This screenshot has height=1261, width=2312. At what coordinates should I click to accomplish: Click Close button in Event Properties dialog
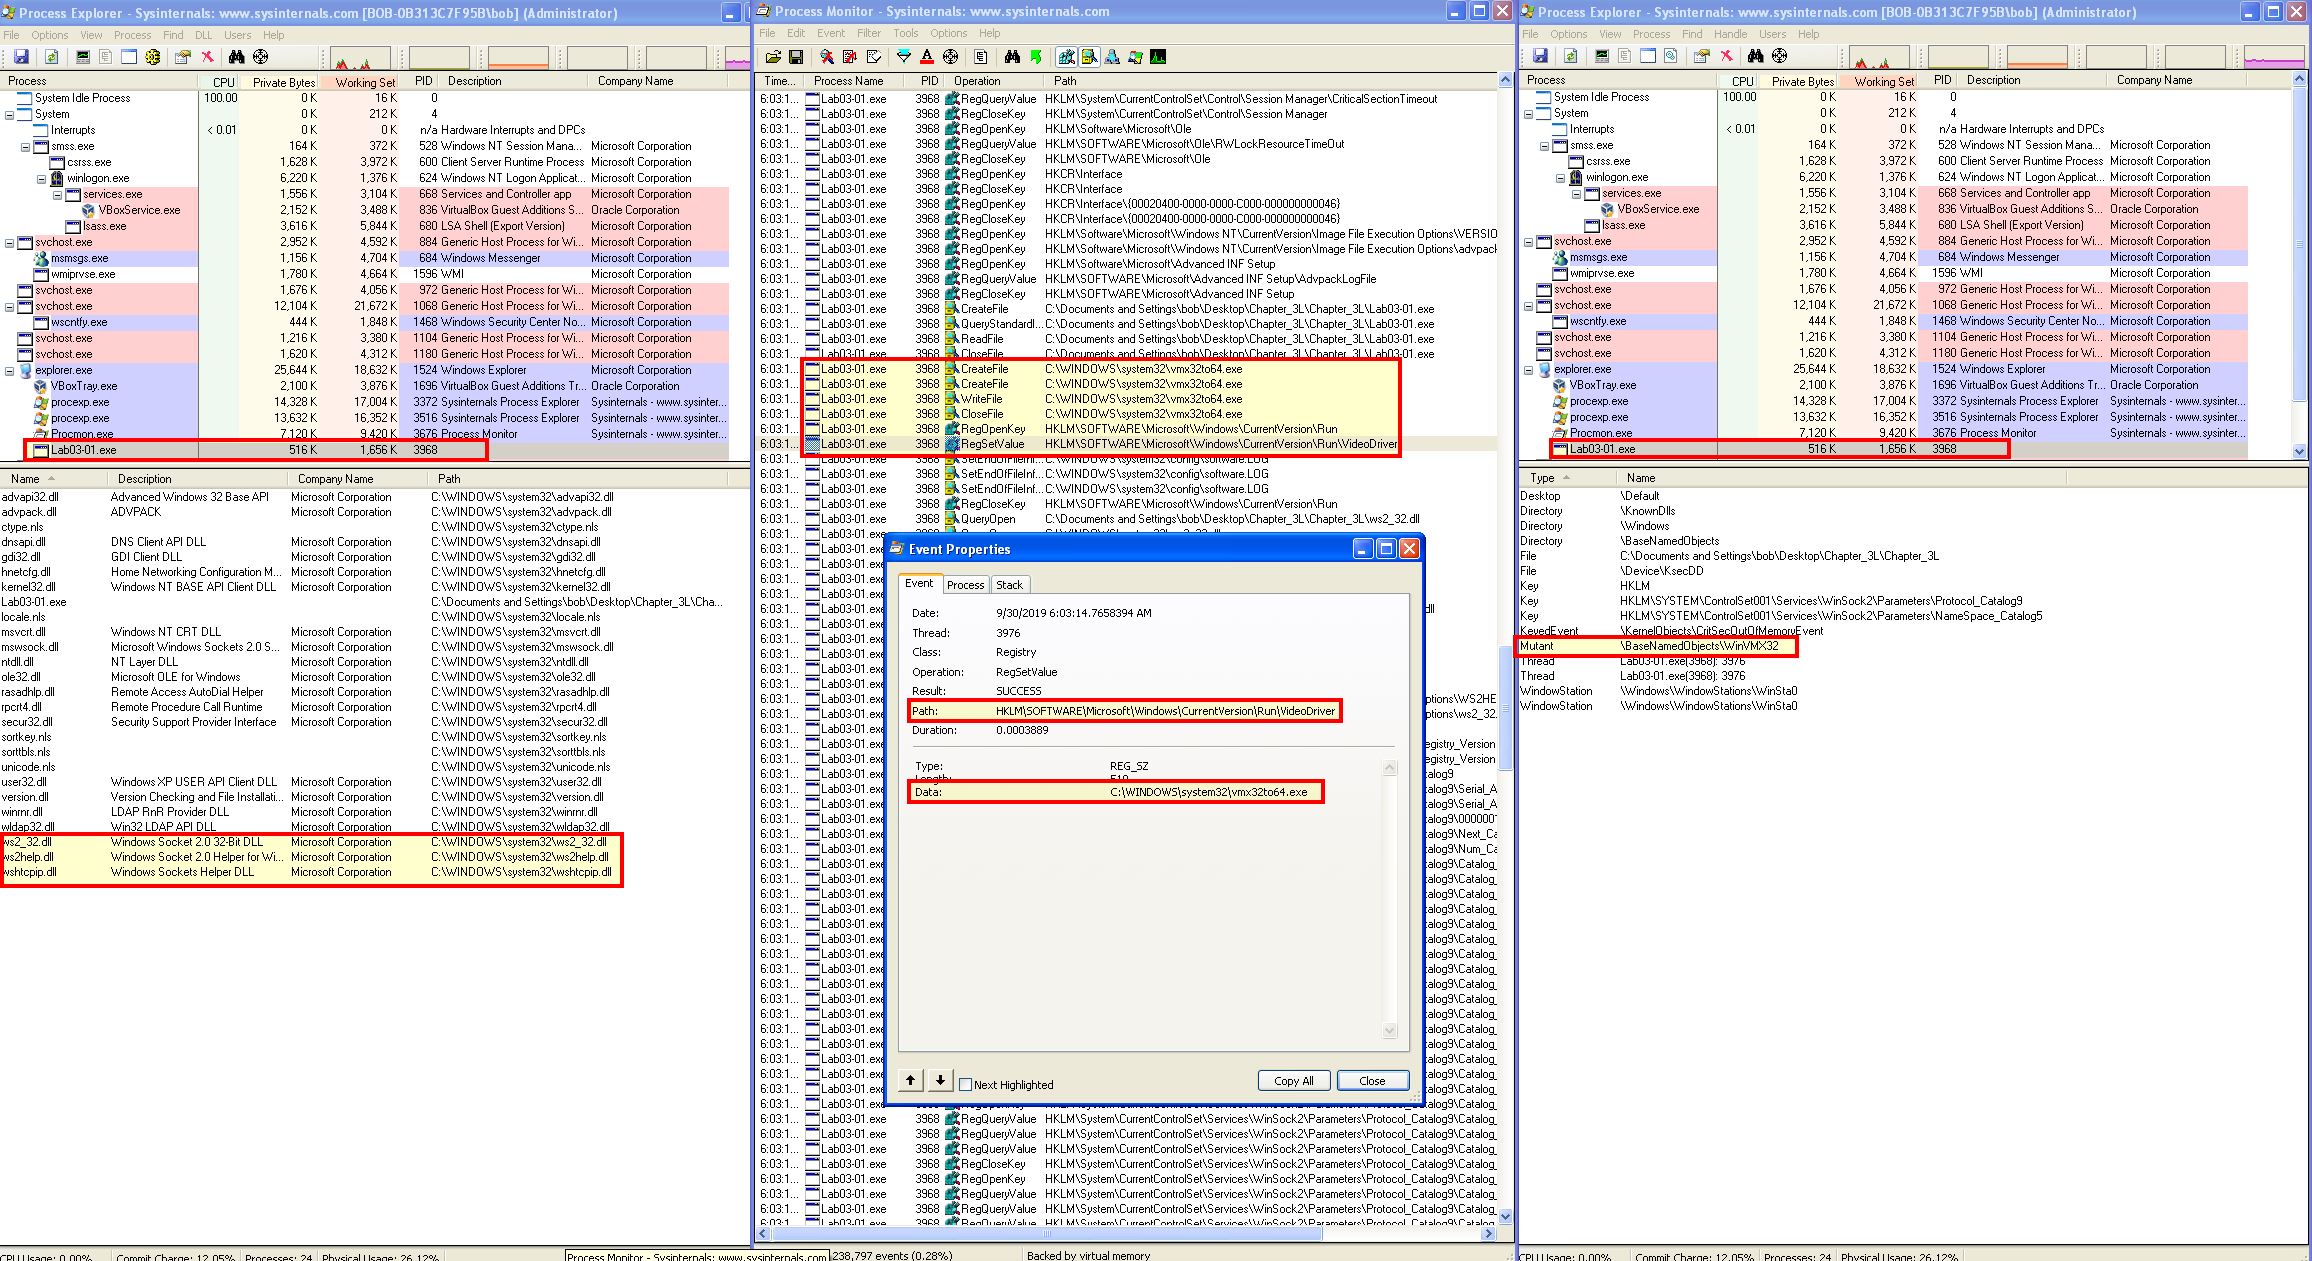coord(1372,1081)
